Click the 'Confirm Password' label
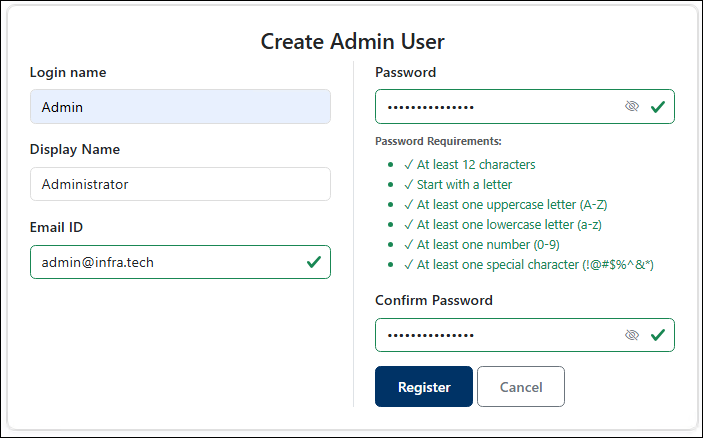This screenshot has height=438, width=703. point(434,300)
